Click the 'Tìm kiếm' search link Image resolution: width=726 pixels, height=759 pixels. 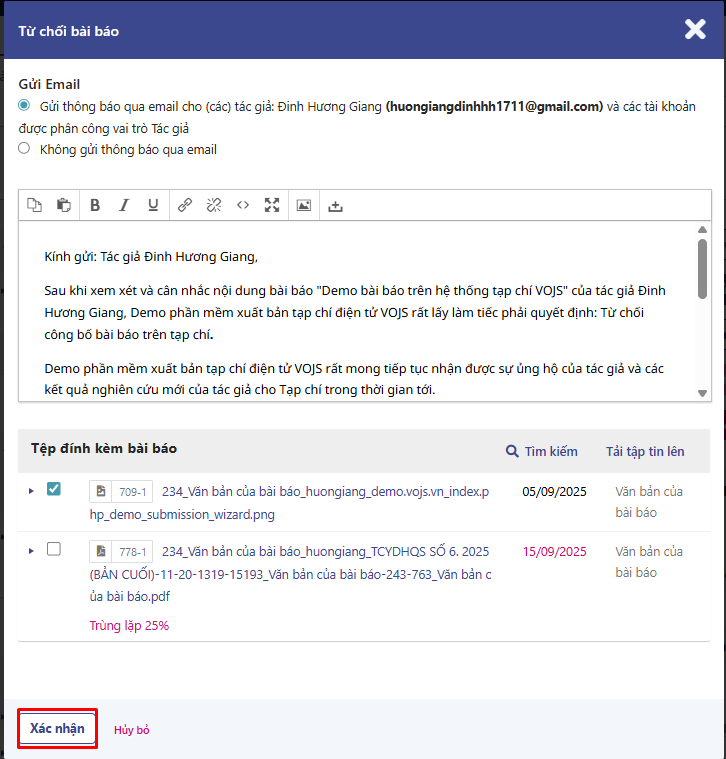542,451
